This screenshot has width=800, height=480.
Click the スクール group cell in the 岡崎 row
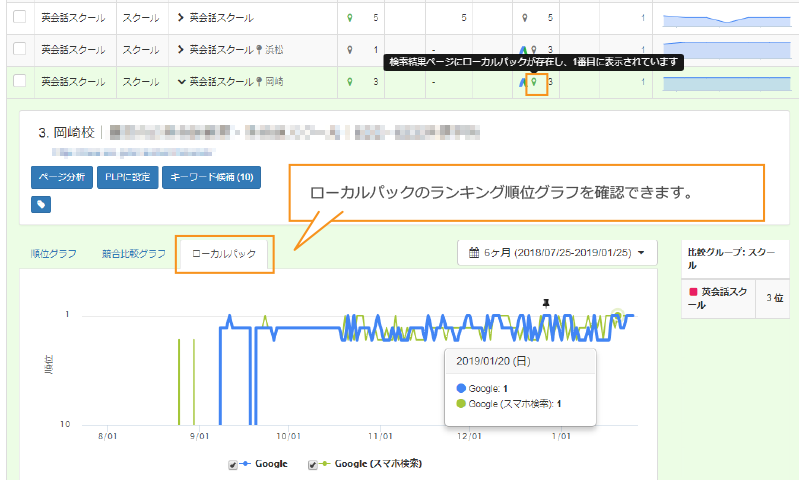[x=141, y=82]
